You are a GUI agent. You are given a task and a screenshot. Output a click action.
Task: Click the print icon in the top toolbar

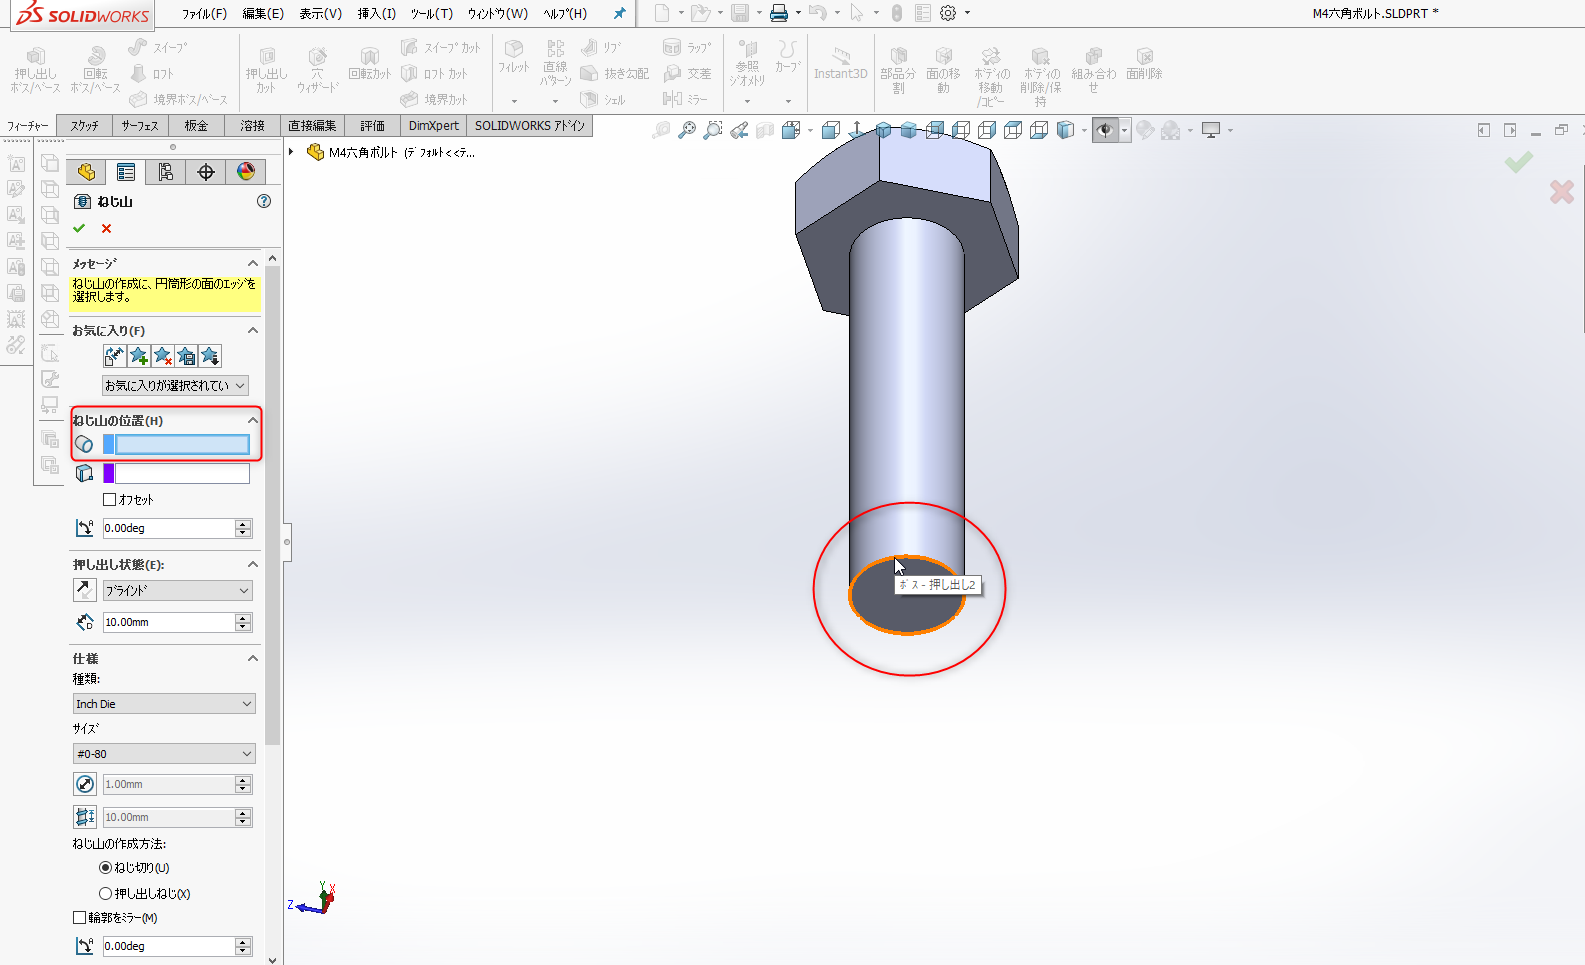[779, 13]
